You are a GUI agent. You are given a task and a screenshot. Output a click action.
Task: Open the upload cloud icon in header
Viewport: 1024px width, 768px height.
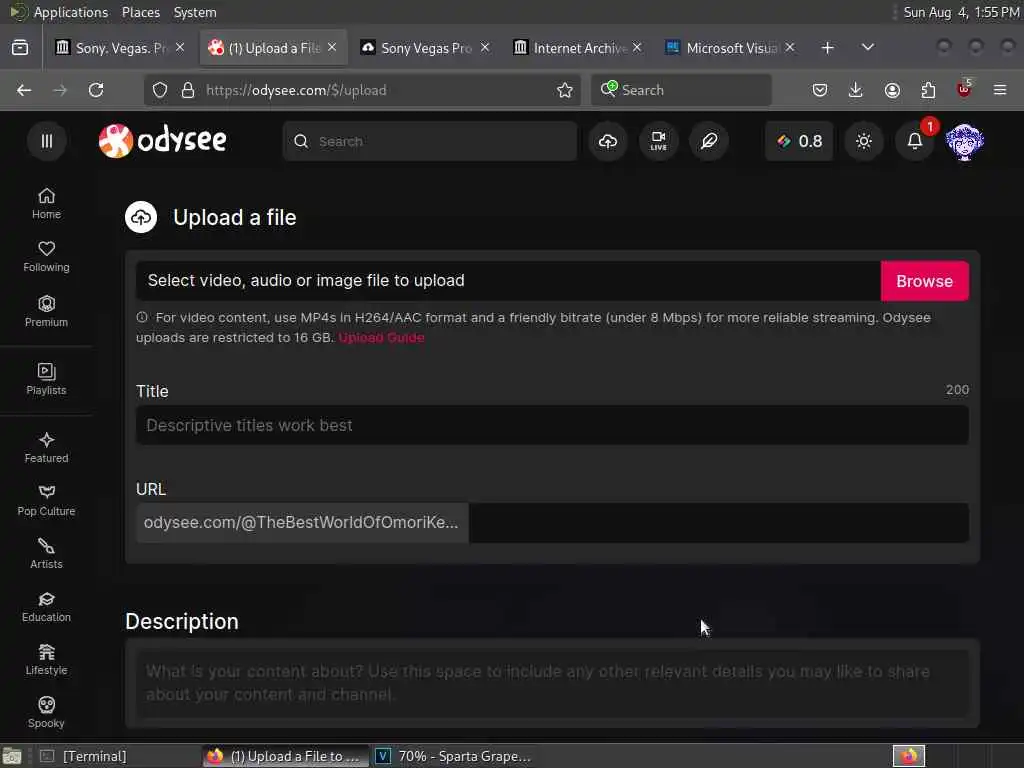click(x=607, y=141)
